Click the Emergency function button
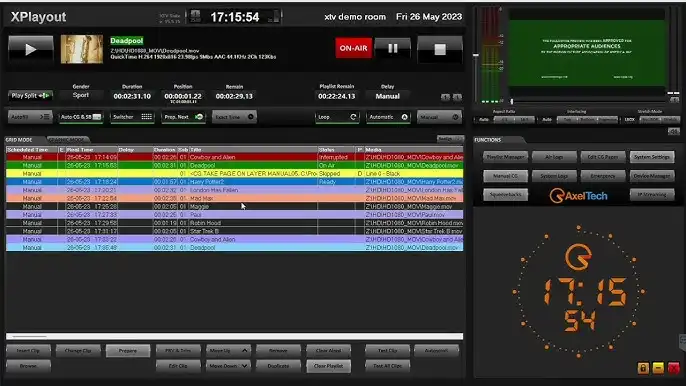686x386 pixels. pos(603,175)
